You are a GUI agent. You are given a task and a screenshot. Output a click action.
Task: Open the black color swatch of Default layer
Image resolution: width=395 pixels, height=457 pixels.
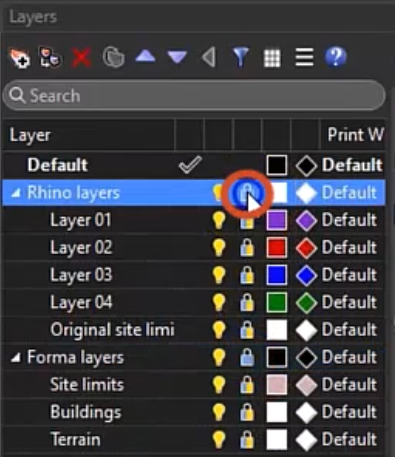coord(277,165)
